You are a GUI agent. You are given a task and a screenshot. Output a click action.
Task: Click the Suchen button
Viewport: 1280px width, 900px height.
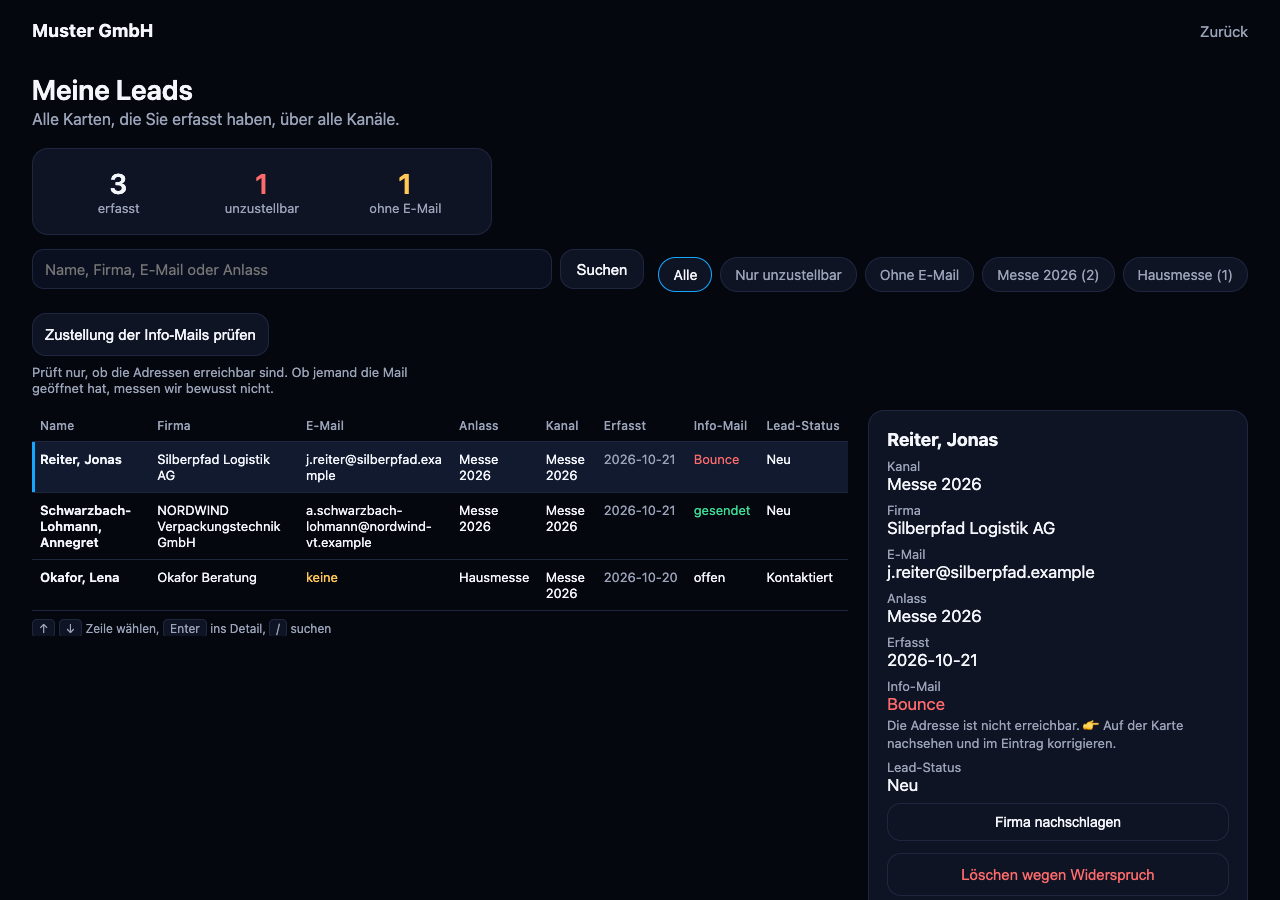pos(602,269)
